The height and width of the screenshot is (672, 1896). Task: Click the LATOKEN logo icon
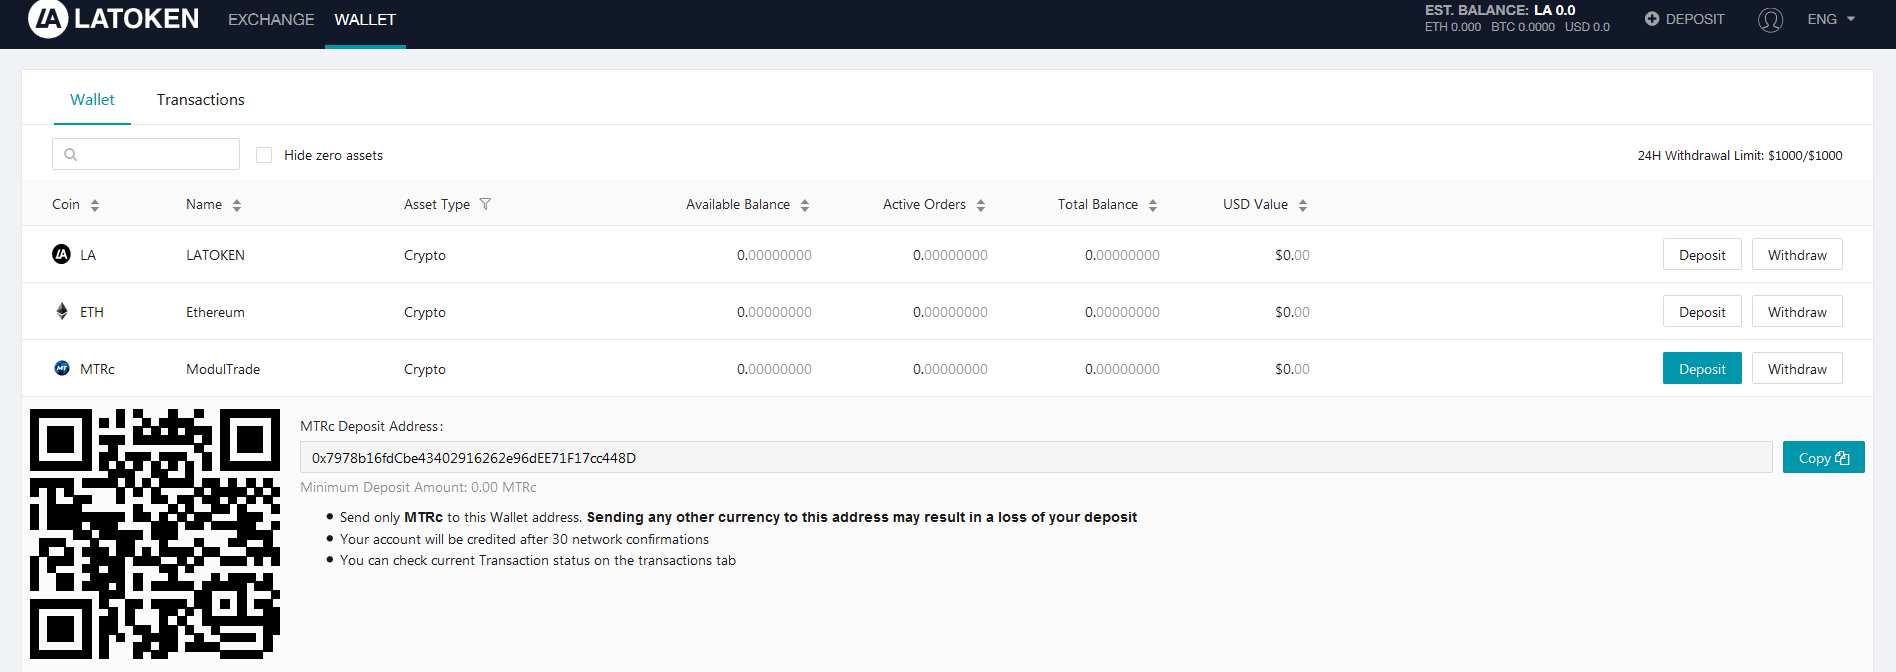[x=48, y=19]
